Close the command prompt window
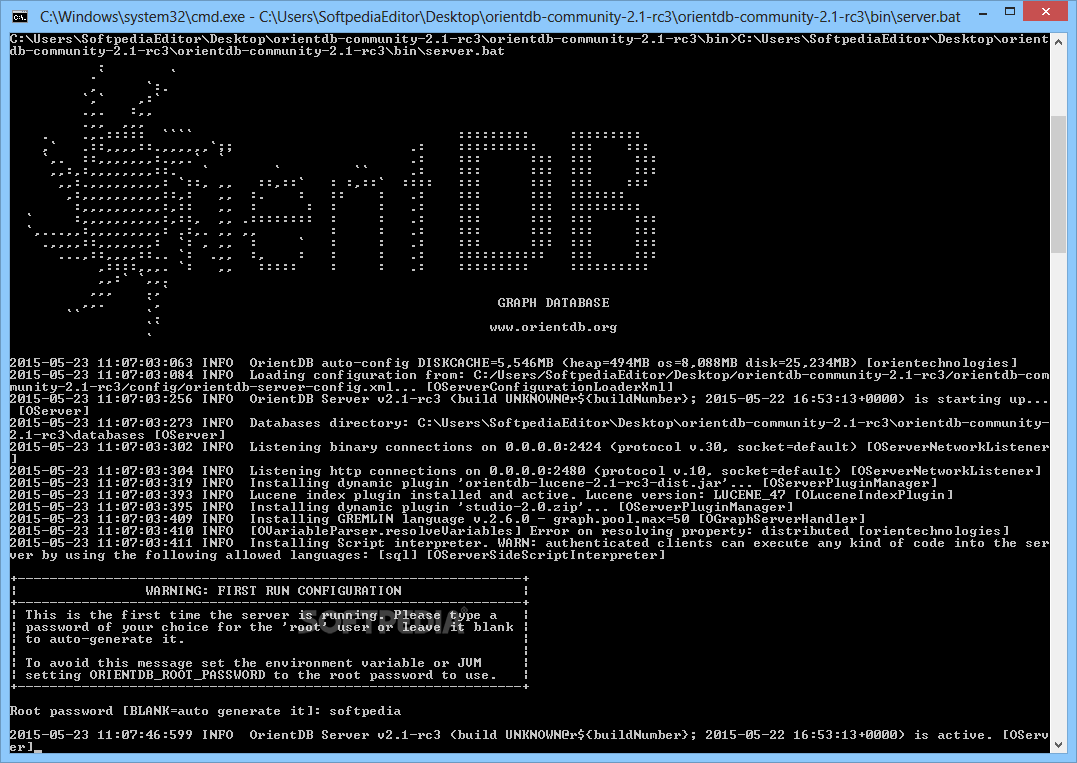Viewport: 1077px width, 763px height. [1047, 12]
